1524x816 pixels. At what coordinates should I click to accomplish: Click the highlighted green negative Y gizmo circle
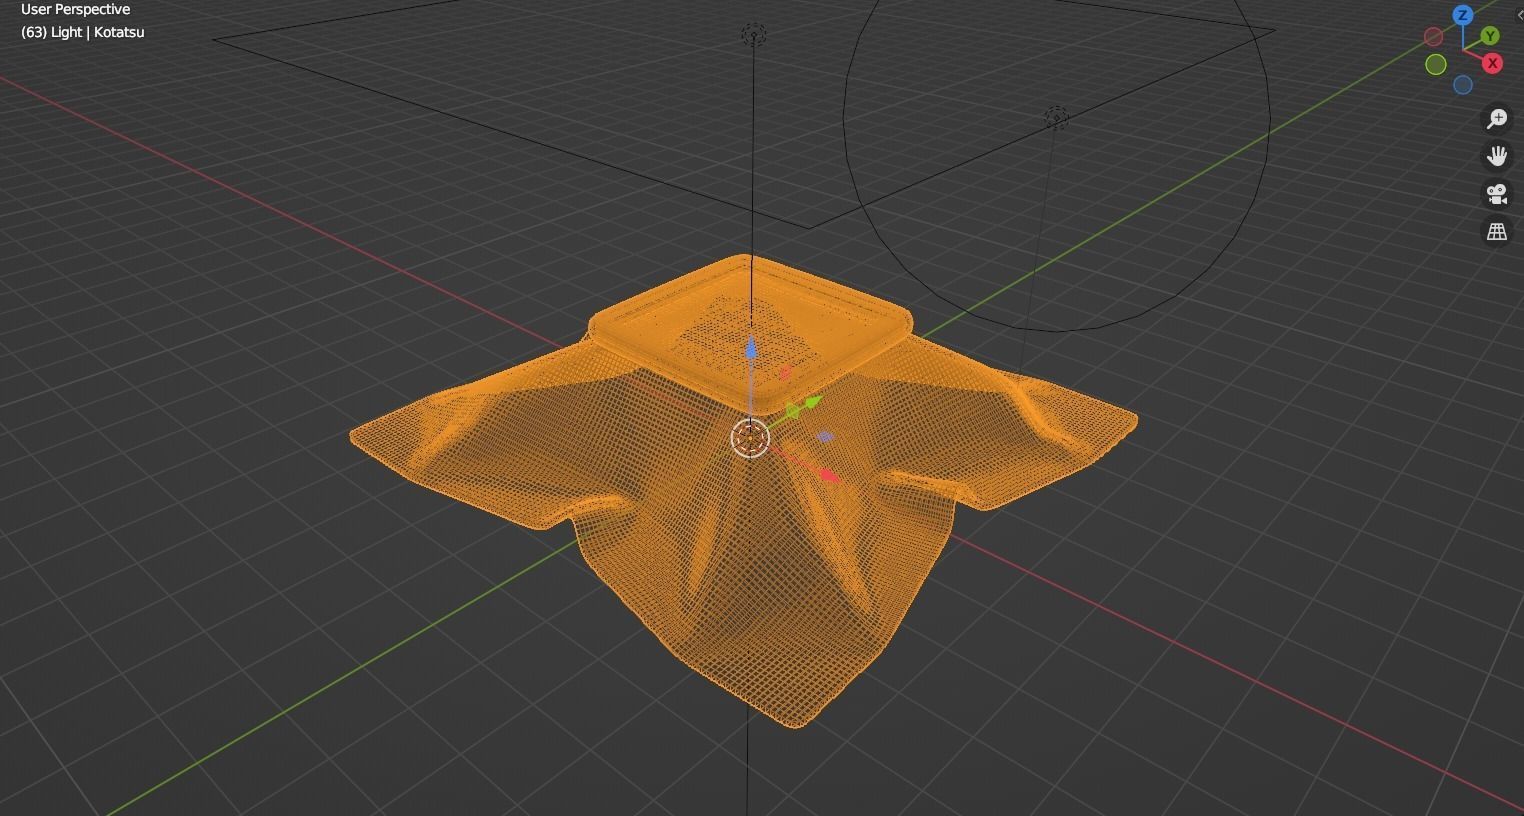pyautogui.click(x=1436, y=65)
